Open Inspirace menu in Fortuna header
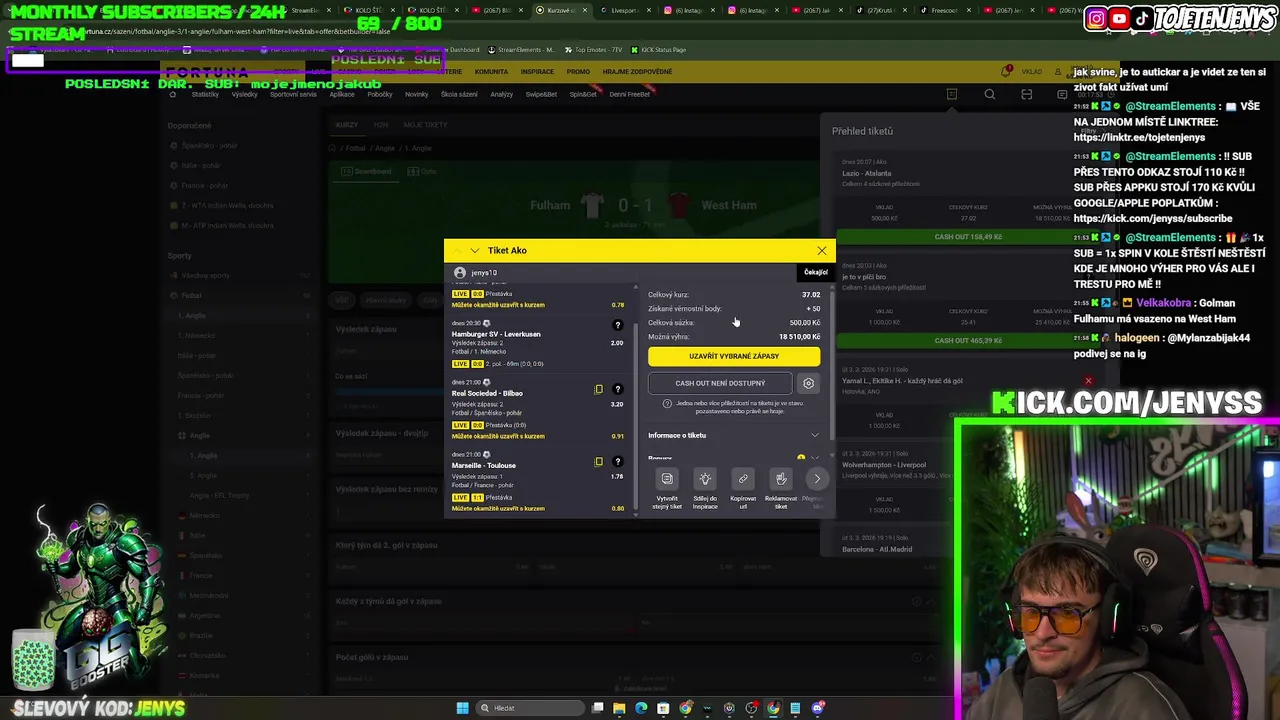The image size is (1280, 720). (537, 71)
